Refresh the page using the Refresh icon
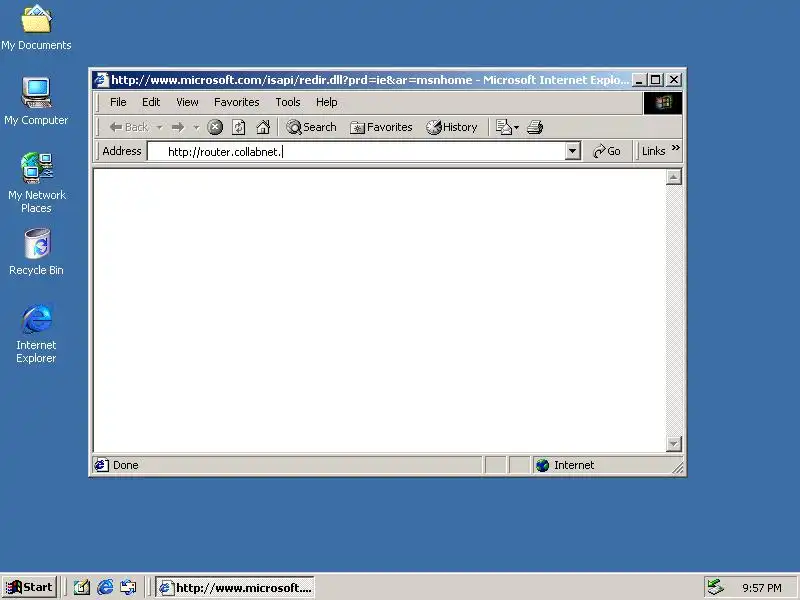 point(238,127)
